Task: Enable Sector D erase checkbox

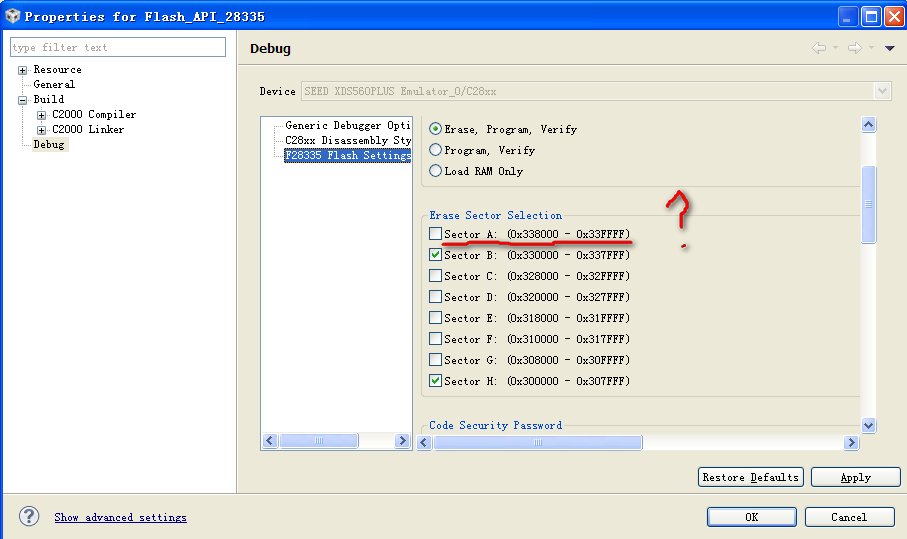Action: tap(436, 297)
